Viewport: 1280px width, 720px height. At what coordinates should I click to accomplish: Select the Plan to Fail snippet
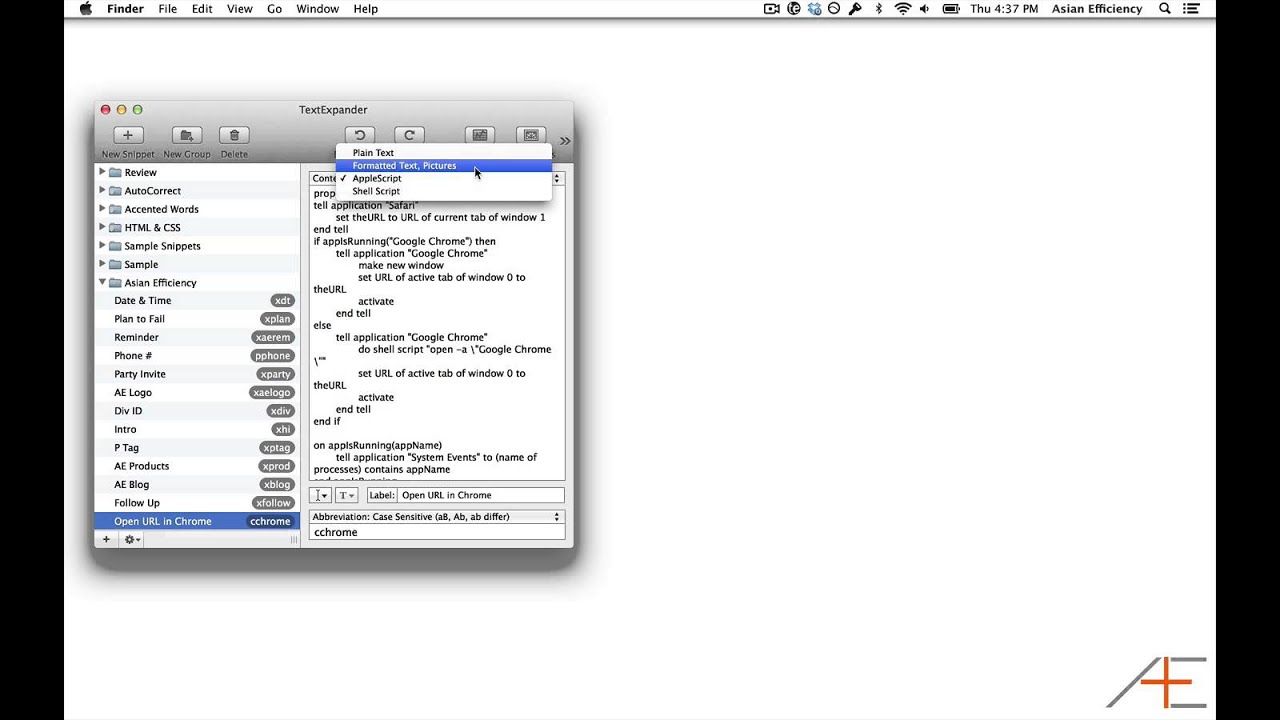(197, 319)
